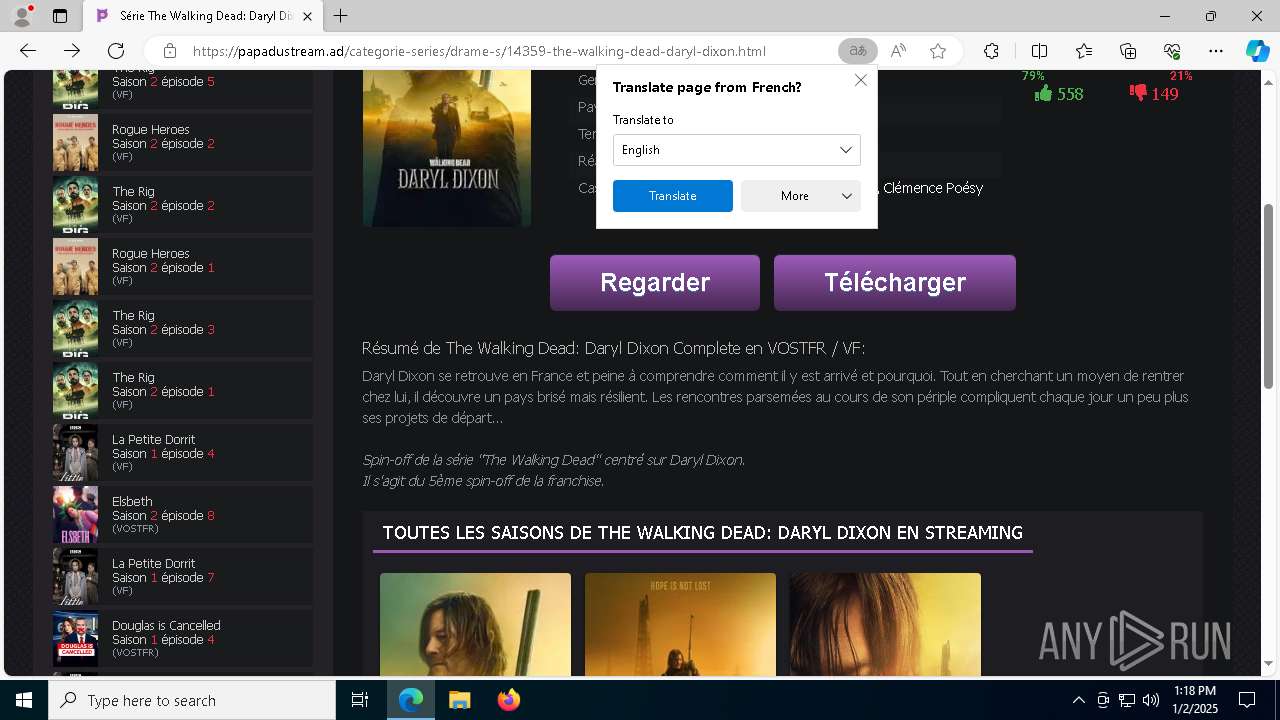
Task: Click Elsbeth episode thumbnail in sidebar
Action: 75,515
